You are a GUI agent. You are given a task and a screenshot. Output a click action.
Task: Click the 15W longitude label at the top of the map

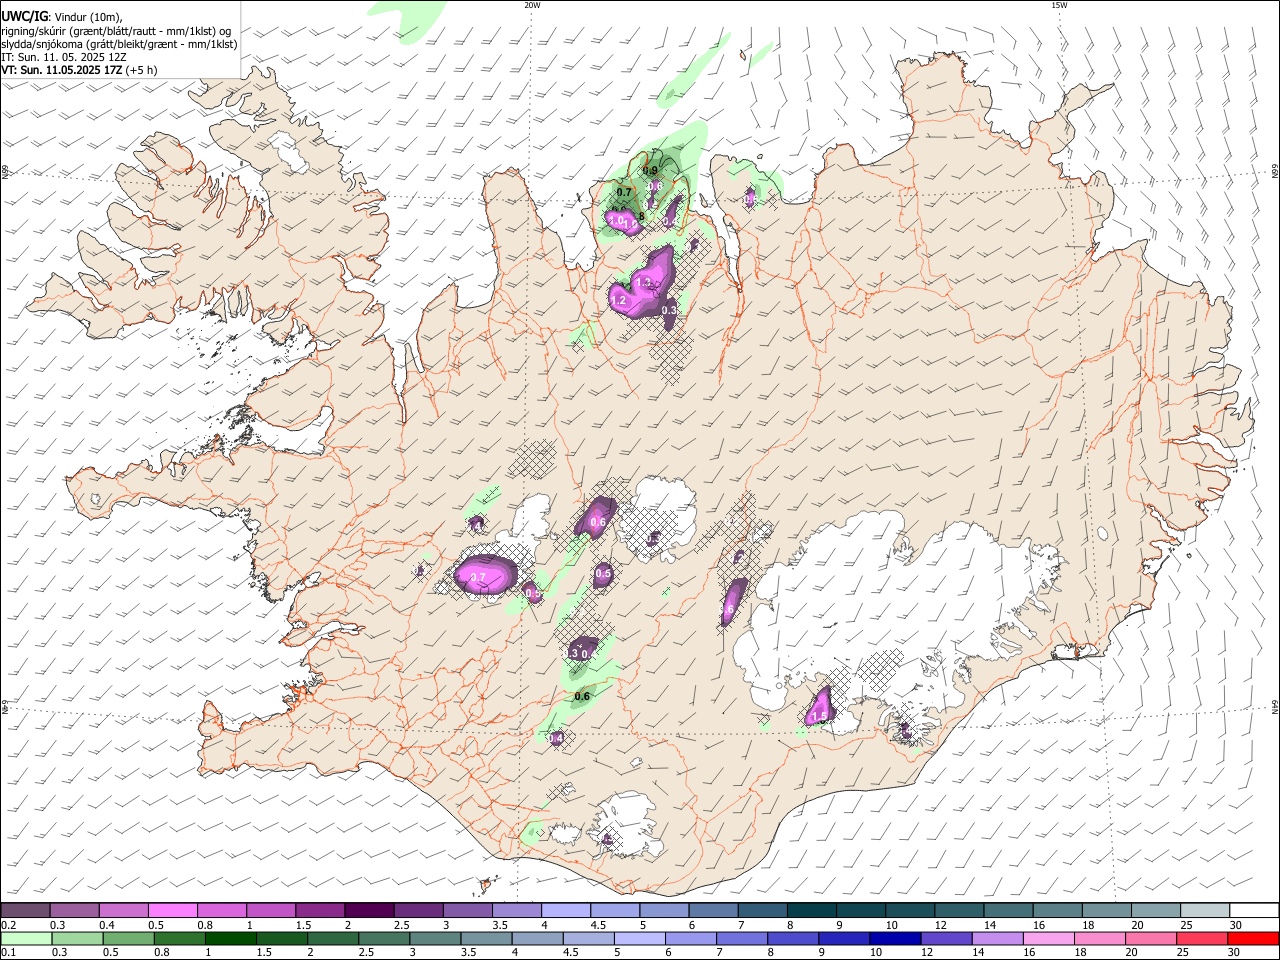pyautogui.click(x=1059, y=5)
